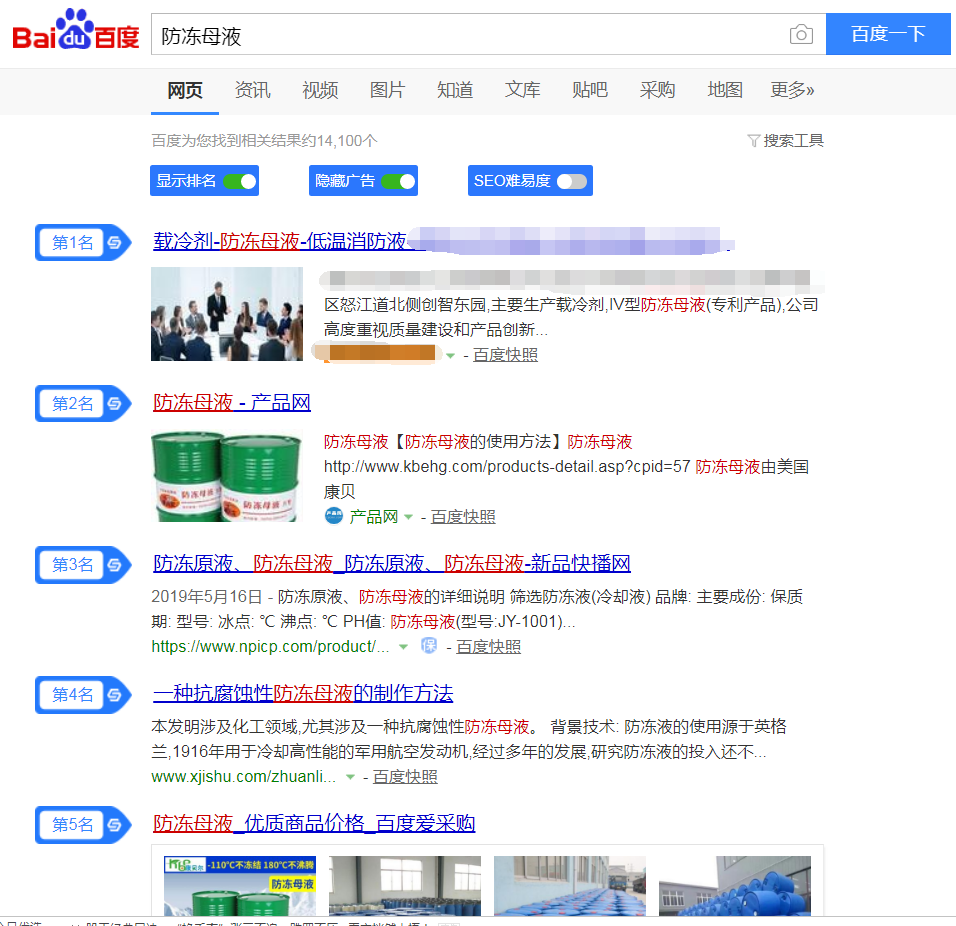Expand dropdown arrow beside first result's blurred URL
Screen dimensions: 956x926
[x=451, y=355]
